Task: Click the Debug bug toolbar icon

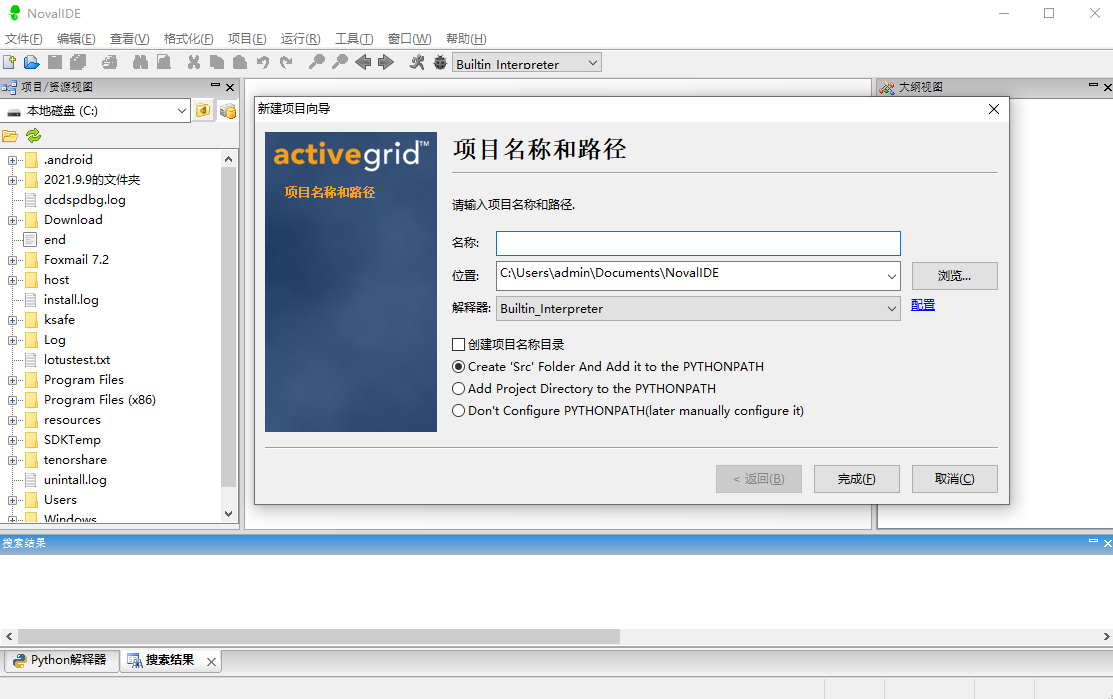Action: tap(440, 62)
